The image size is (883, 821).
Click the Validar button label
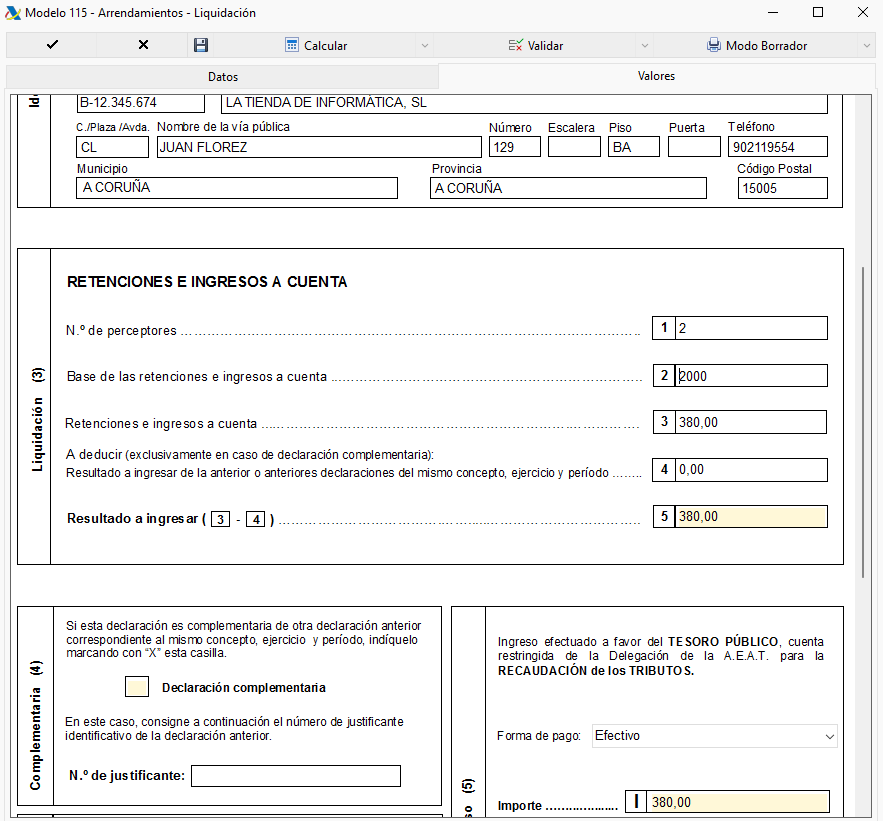[545, 46]
